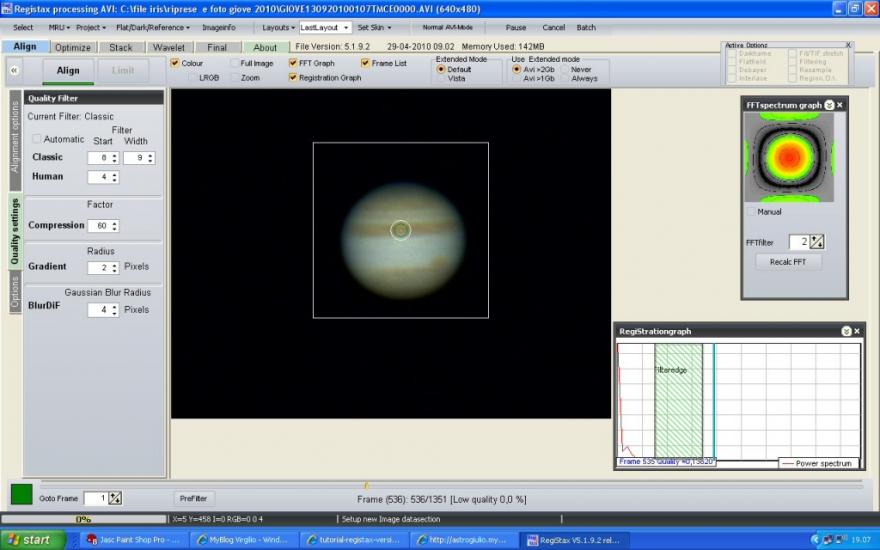
Task: Switch to the Optimize tab
Action: coord(73,48)
